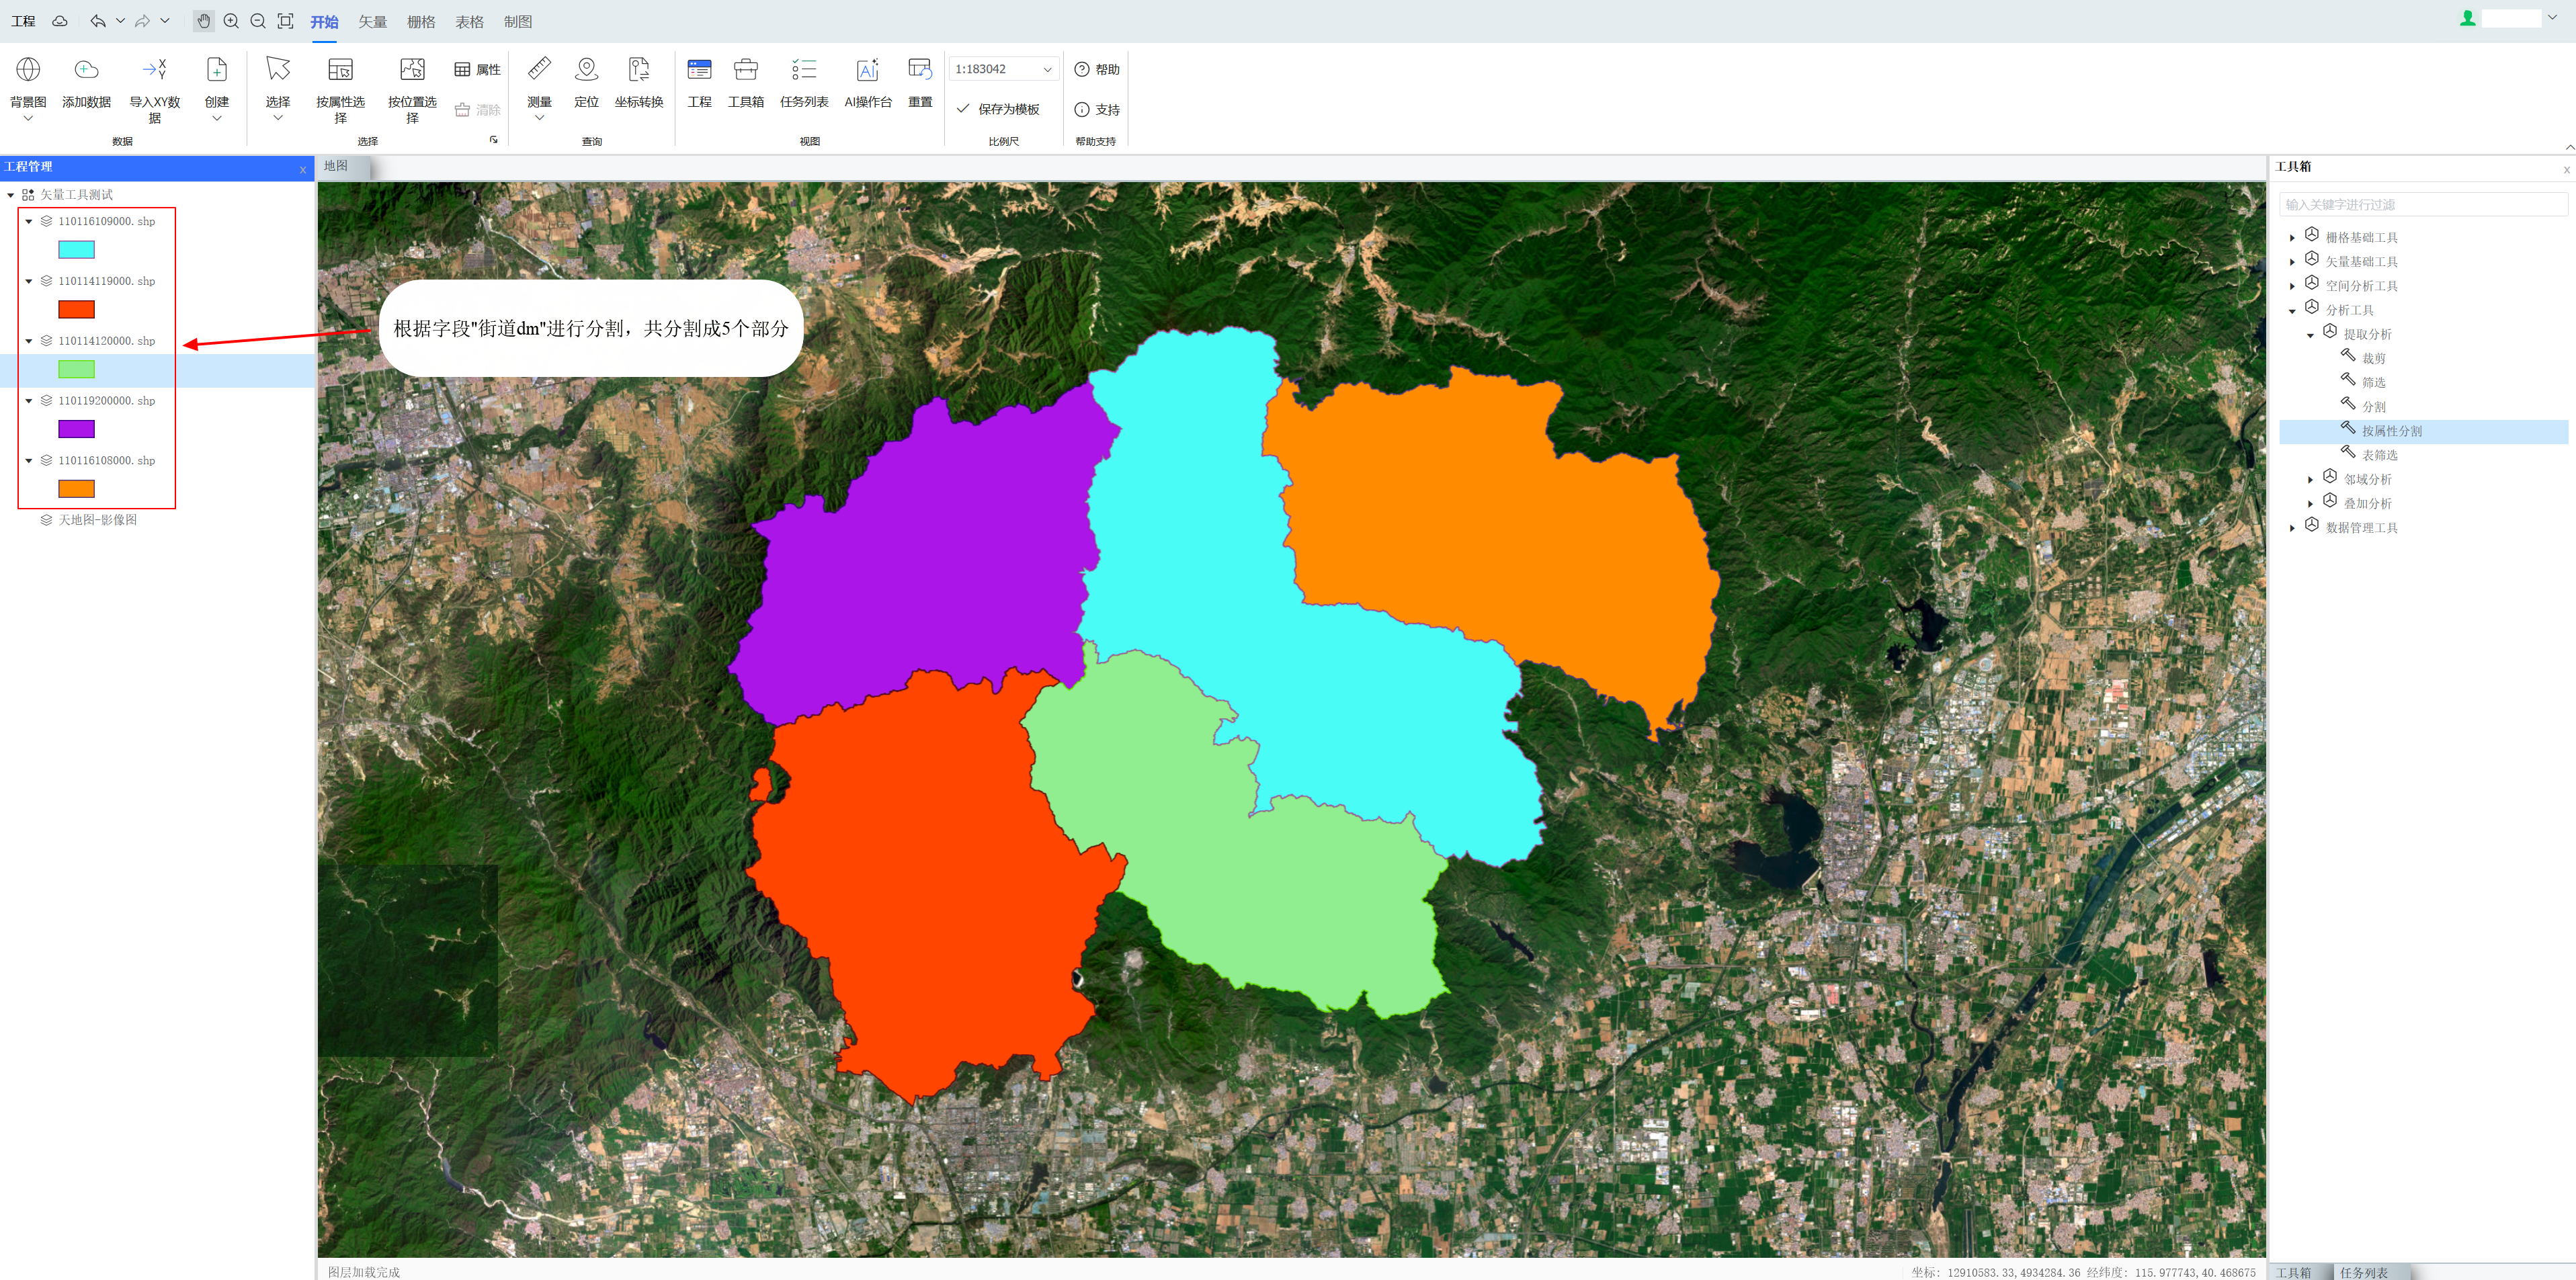This screenshot has width=2576, height=1280.
Task: Switch to the 矢量 ribbon tab
Action: pyautogui.click(x=372, y=22)
